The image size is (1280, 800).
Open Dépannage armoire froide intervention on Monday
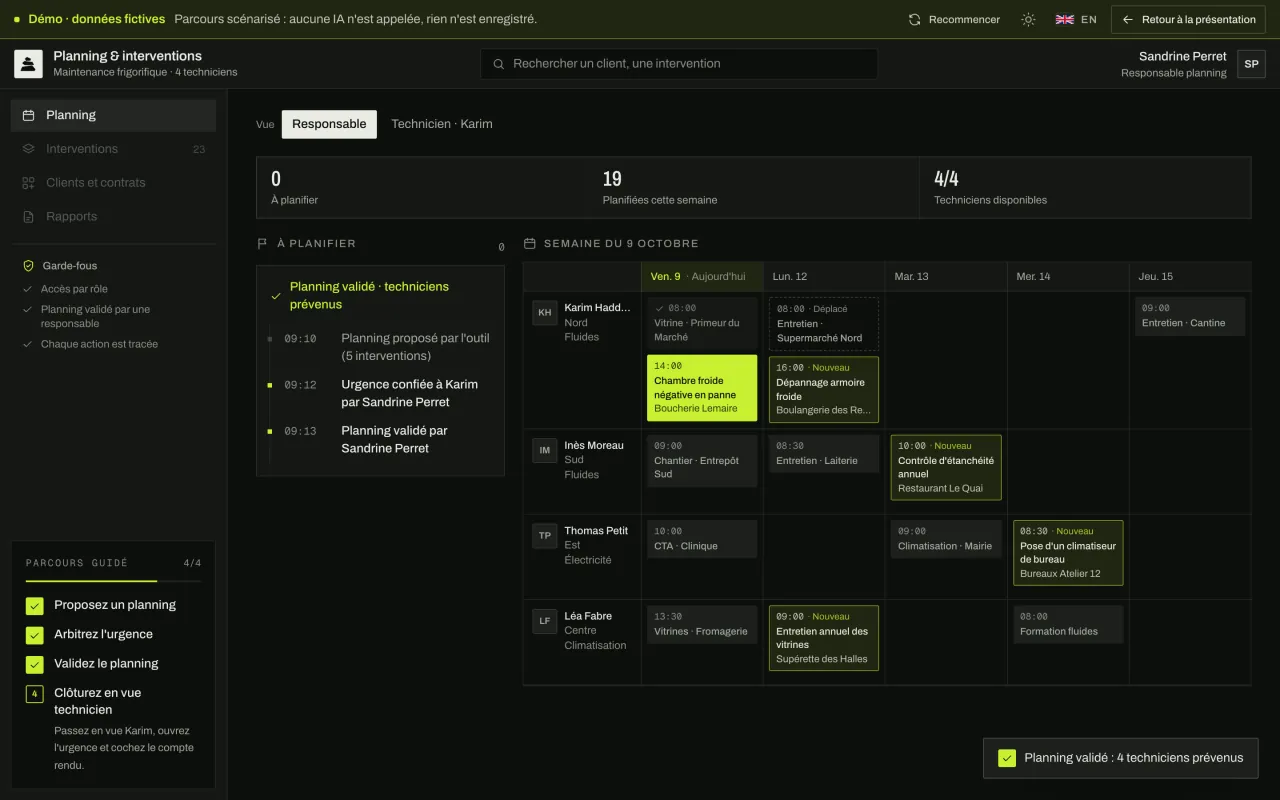click(x=824, y=389)
